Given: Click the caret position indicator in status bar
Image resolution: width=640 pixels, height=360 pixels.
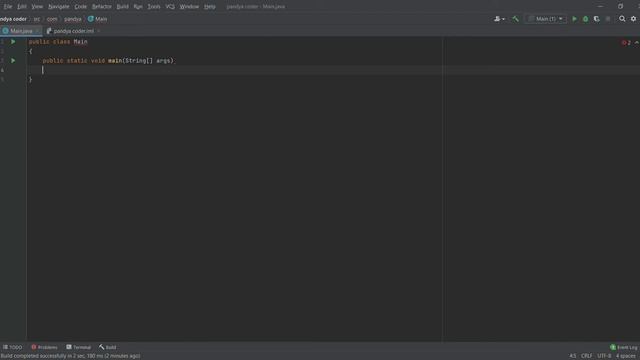Looking at the screenshot, I should point(573,356).
